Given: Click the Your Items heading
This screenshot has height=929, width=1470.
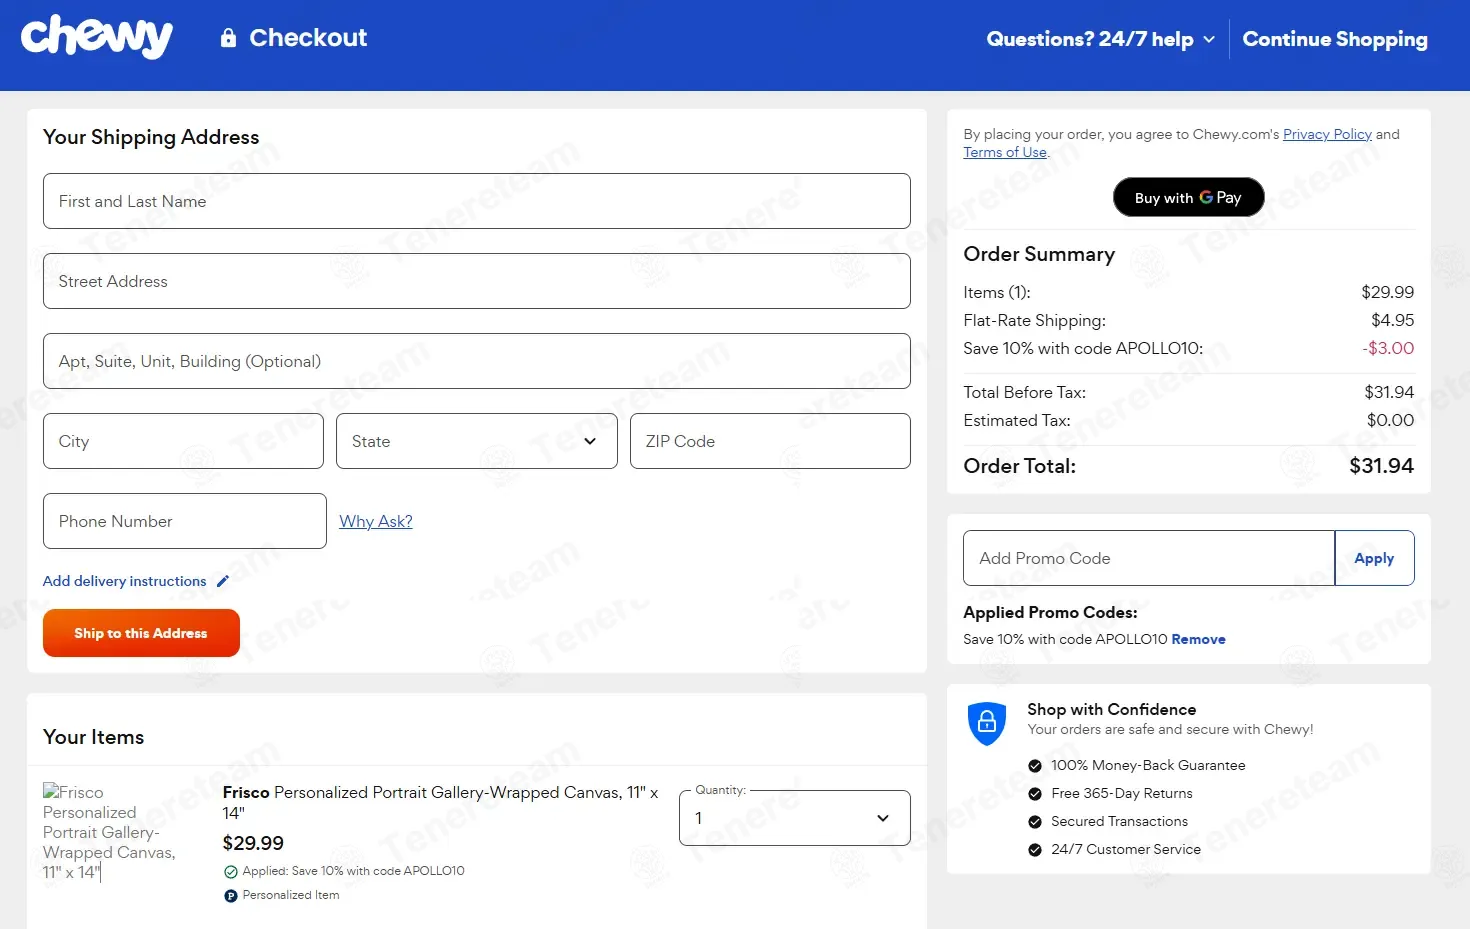Looking at the screenshot, I should 93,737.
